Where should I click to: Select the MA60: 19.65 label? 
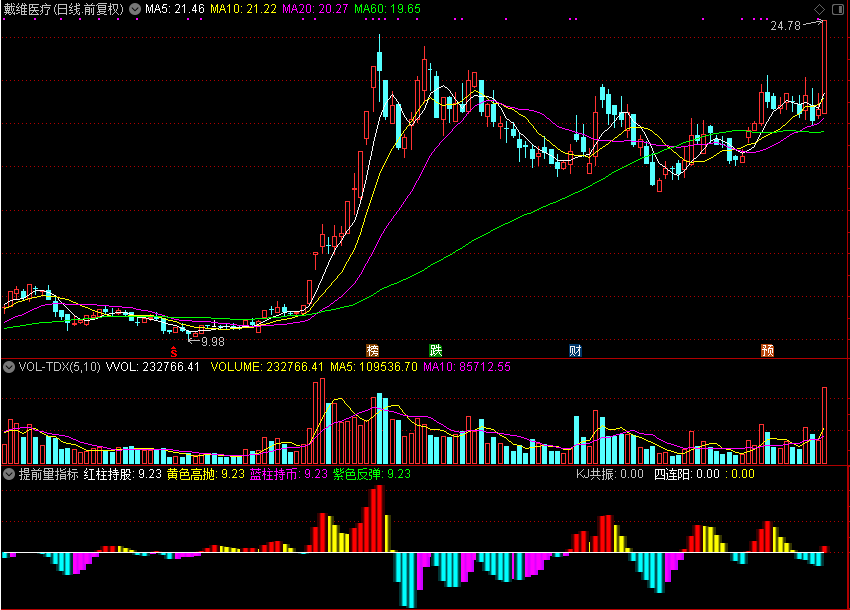click(x=388, y=9)
